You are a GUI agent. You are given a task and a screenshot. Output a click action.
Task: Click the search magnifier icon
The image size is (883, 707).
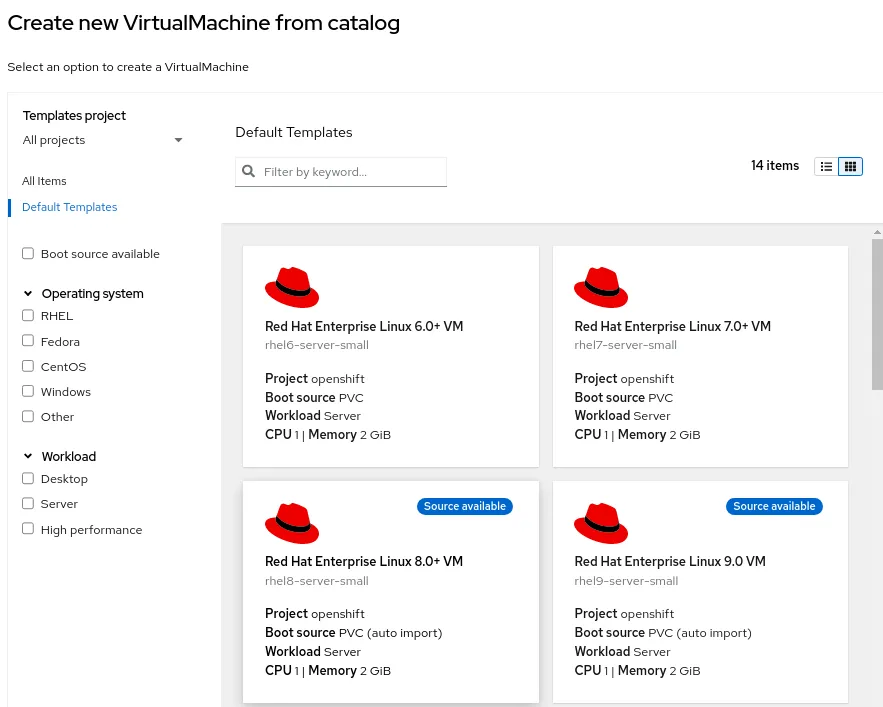point(248,171)
